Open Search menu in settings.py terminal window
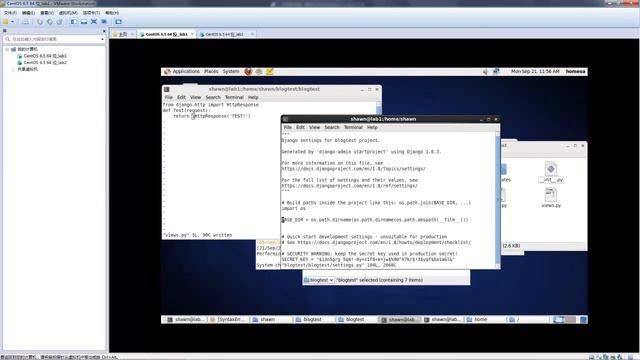The image size is (640, 360). pos(332,127)
